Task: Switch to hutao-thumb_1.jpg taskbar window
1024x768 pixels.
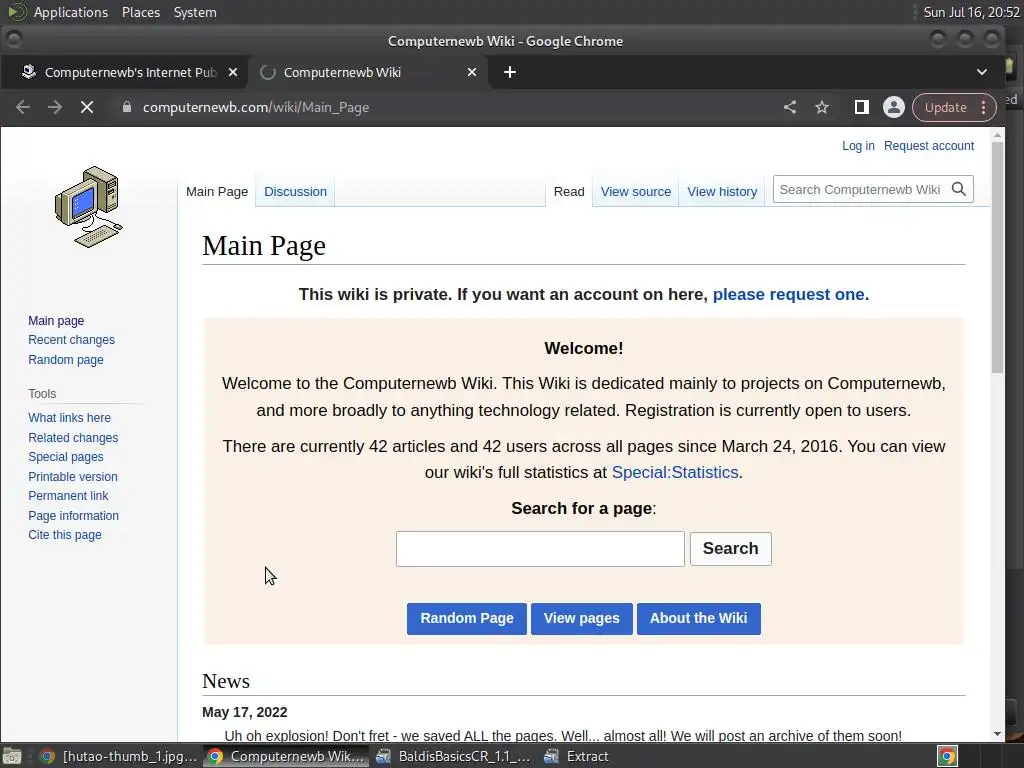Action: tap(118, 756)
